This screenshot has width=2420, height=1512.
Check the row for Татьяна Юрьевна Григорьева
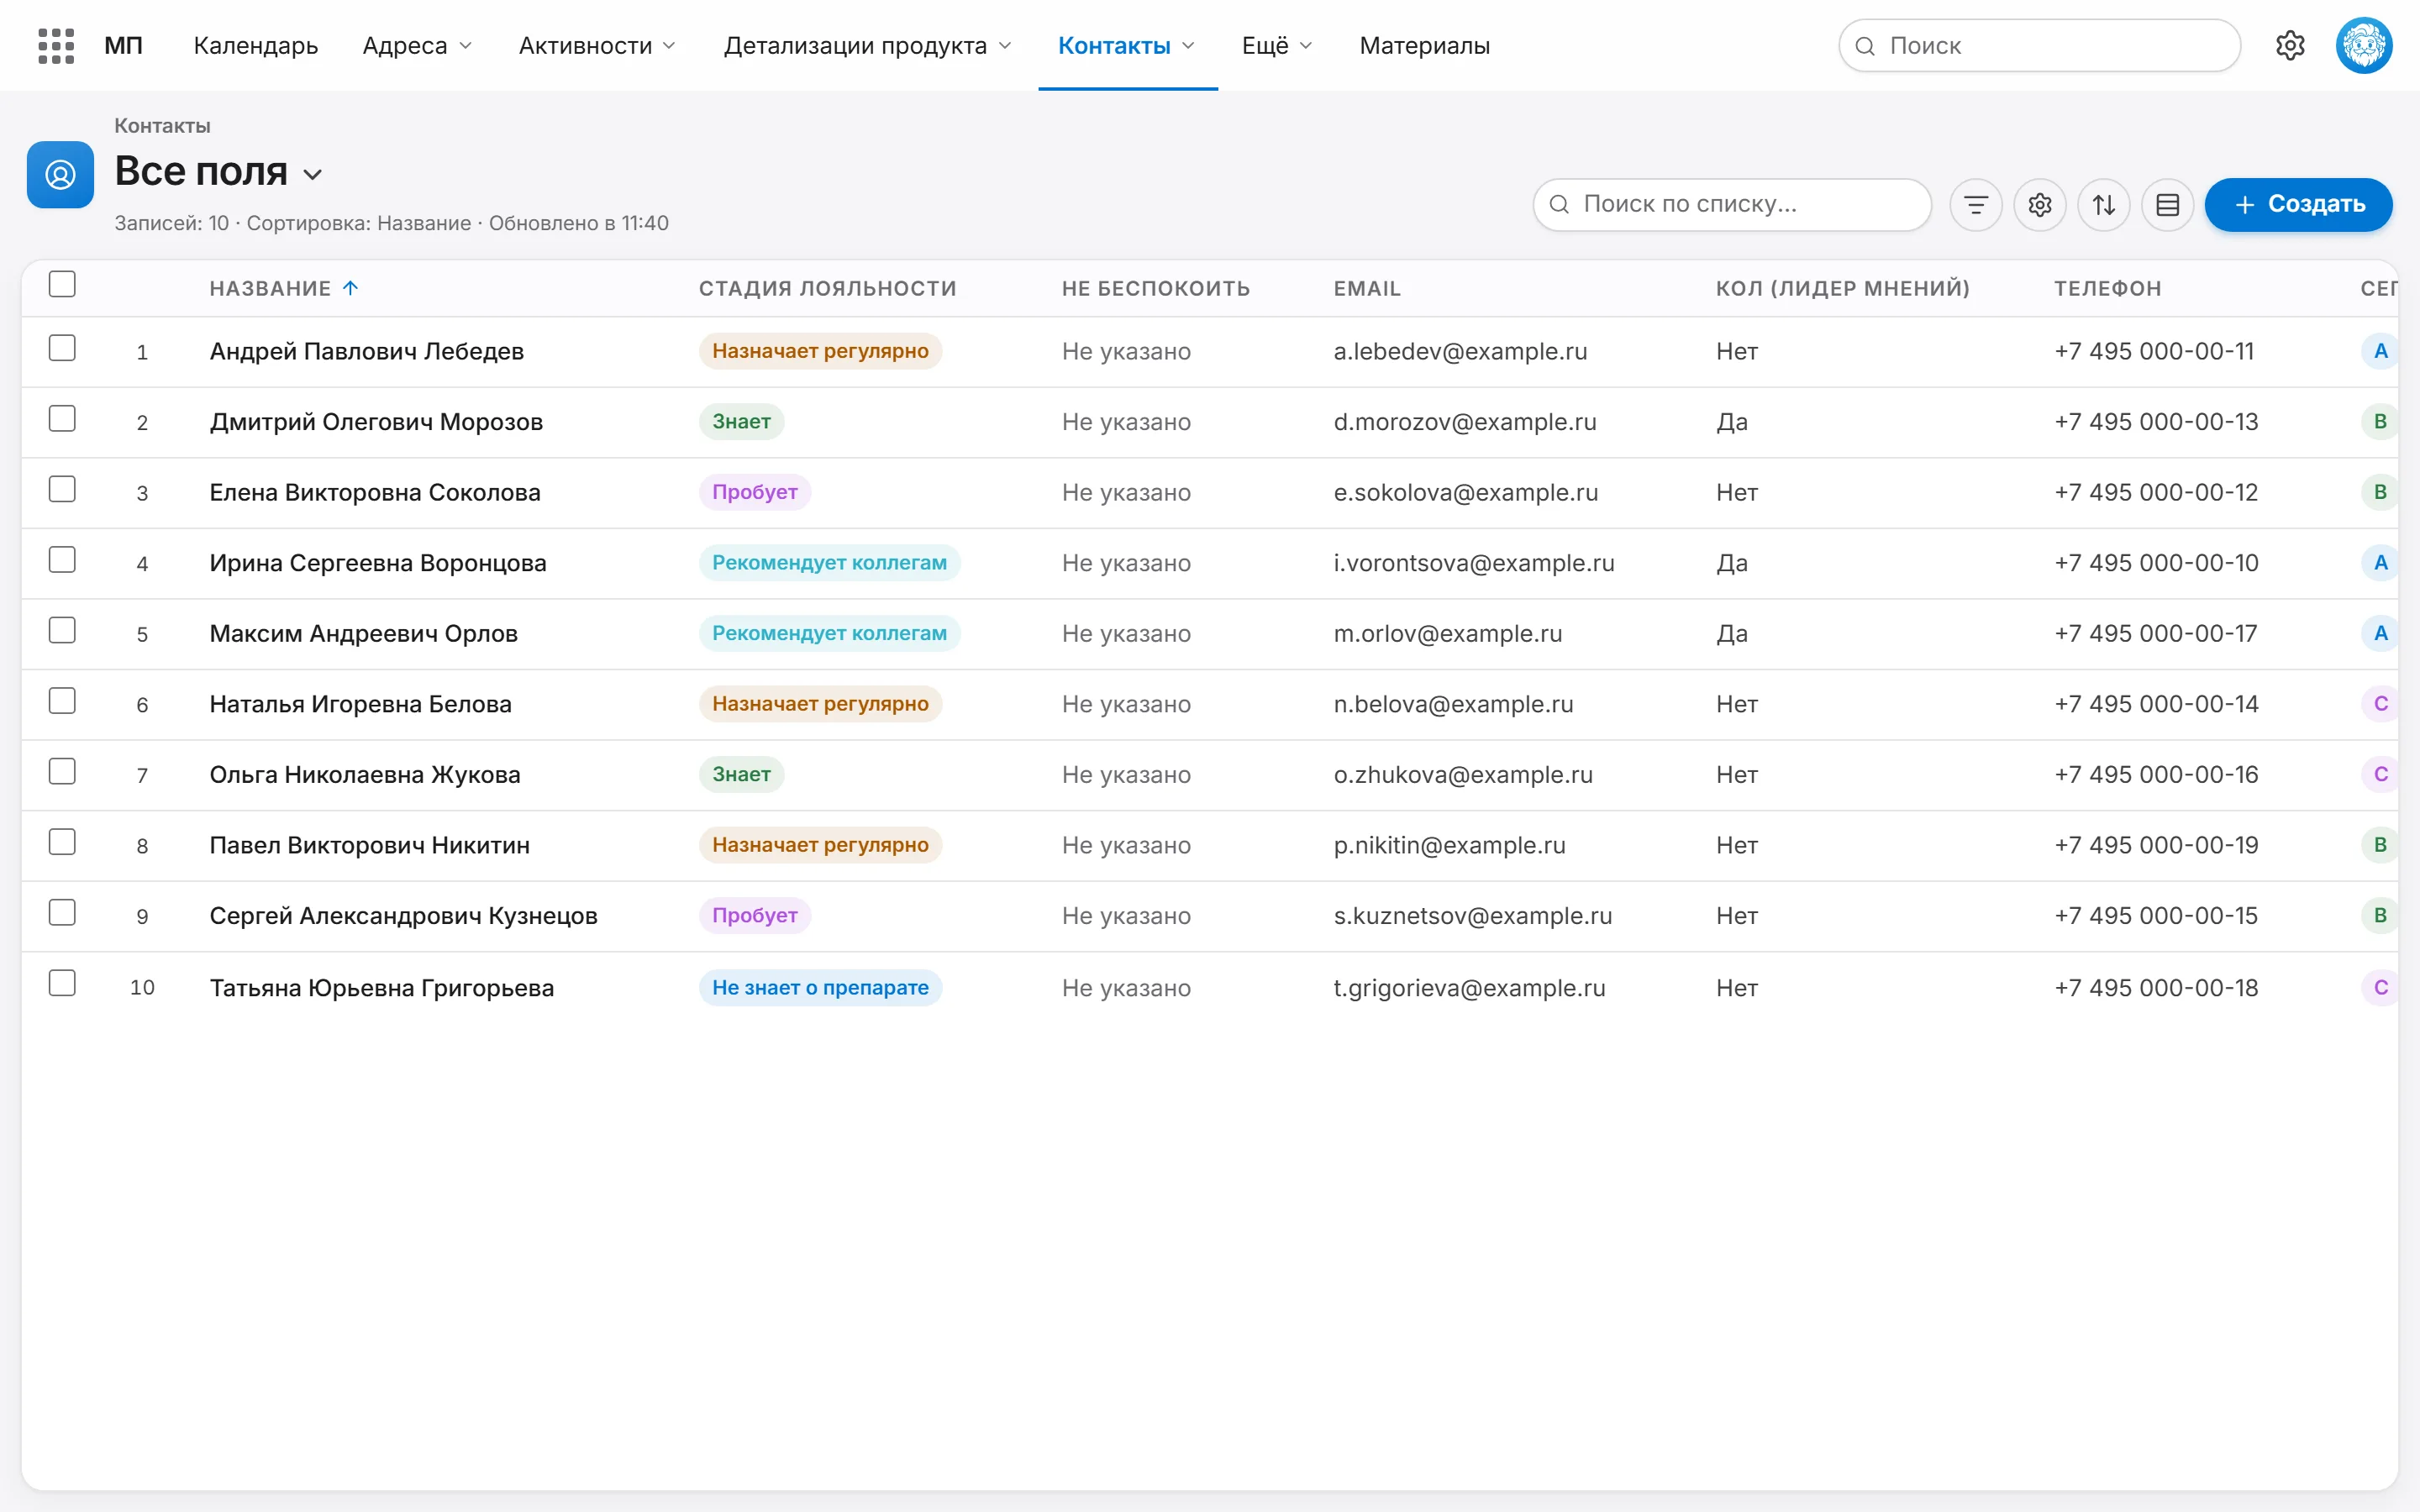(62, 983)
